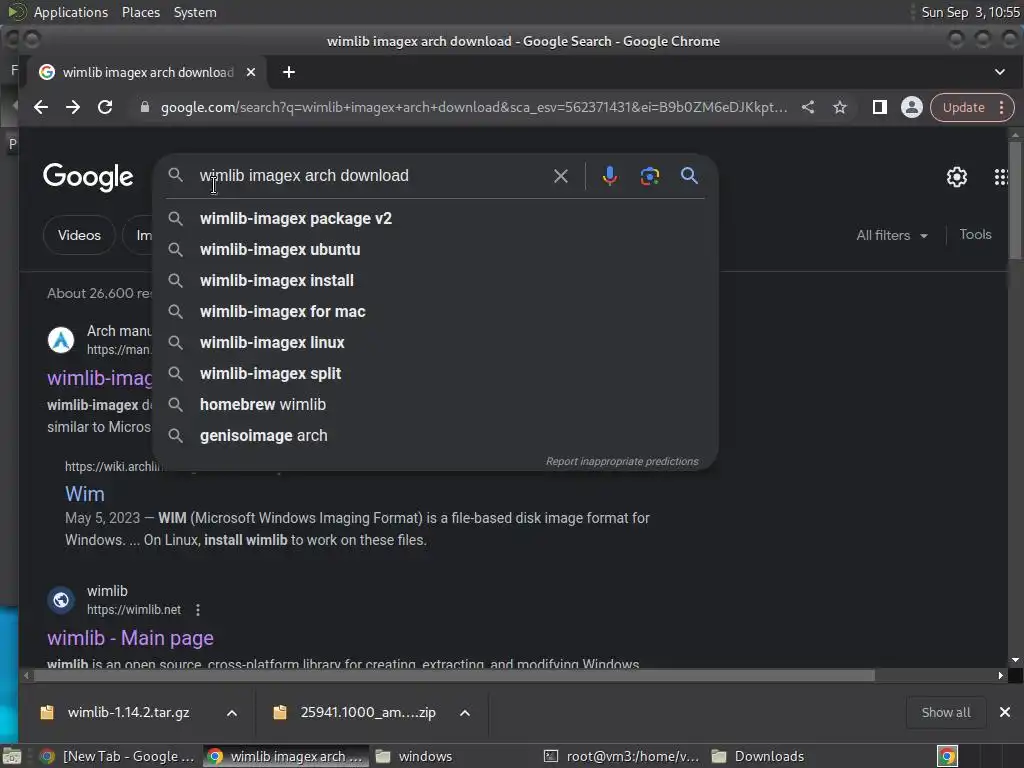This screenshot has height=768, width=1024.
Task: Open Chrome side panel
Action: [x=880, y=107]
